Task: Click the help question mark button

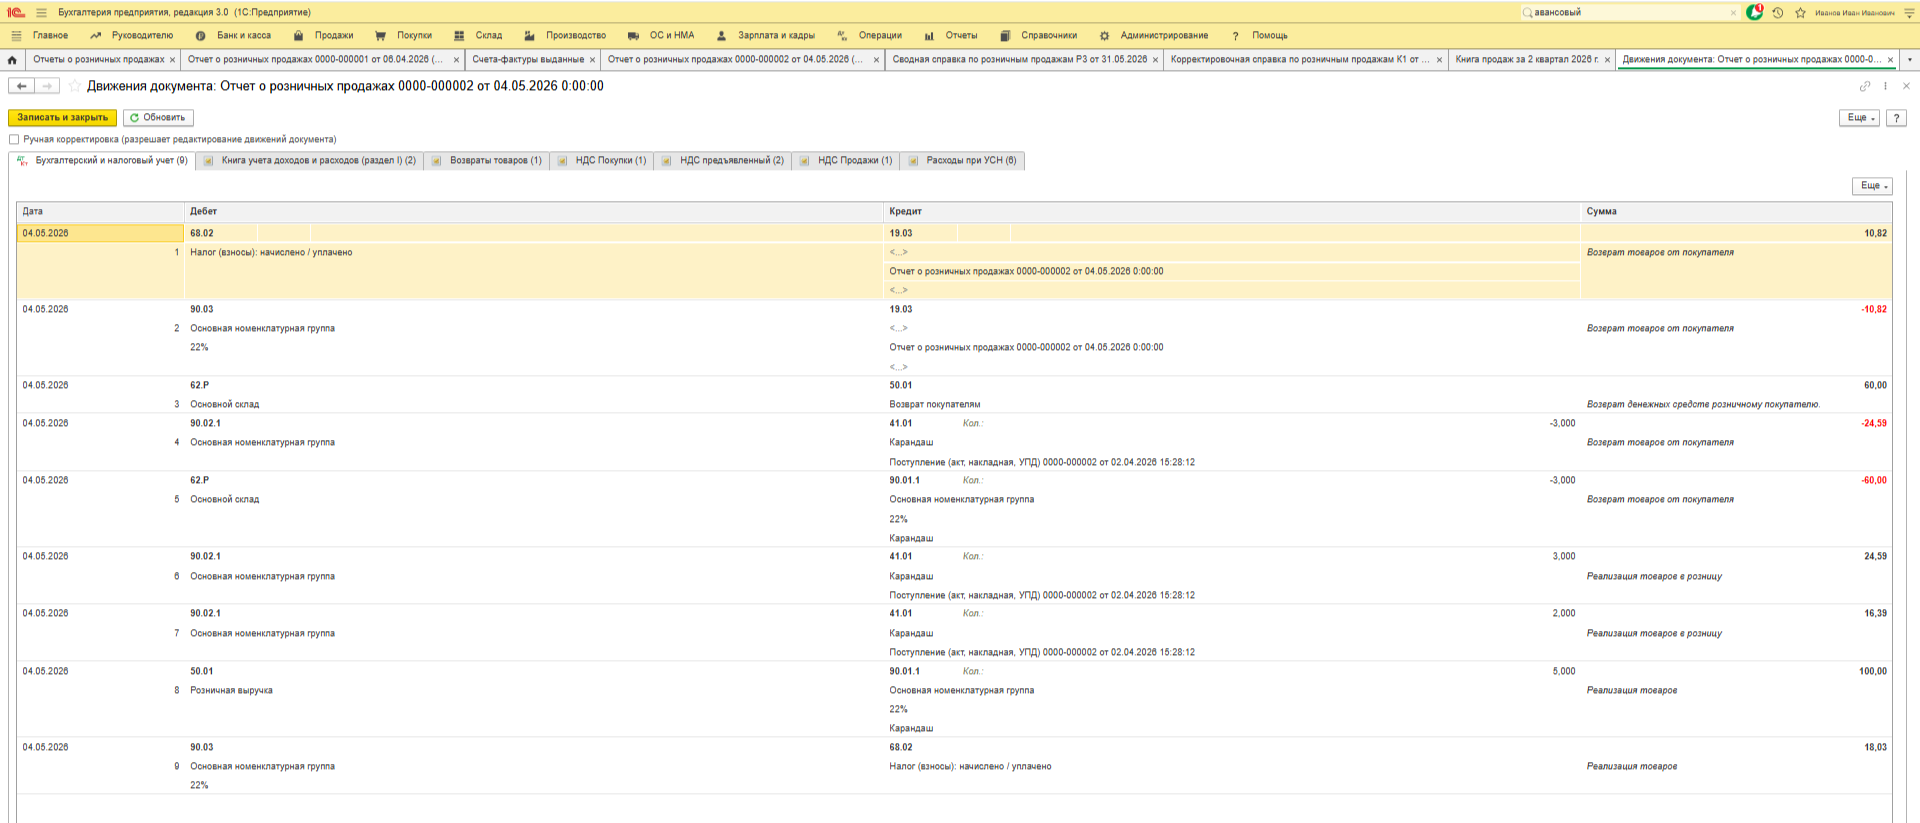Action: coord(1896,118)
